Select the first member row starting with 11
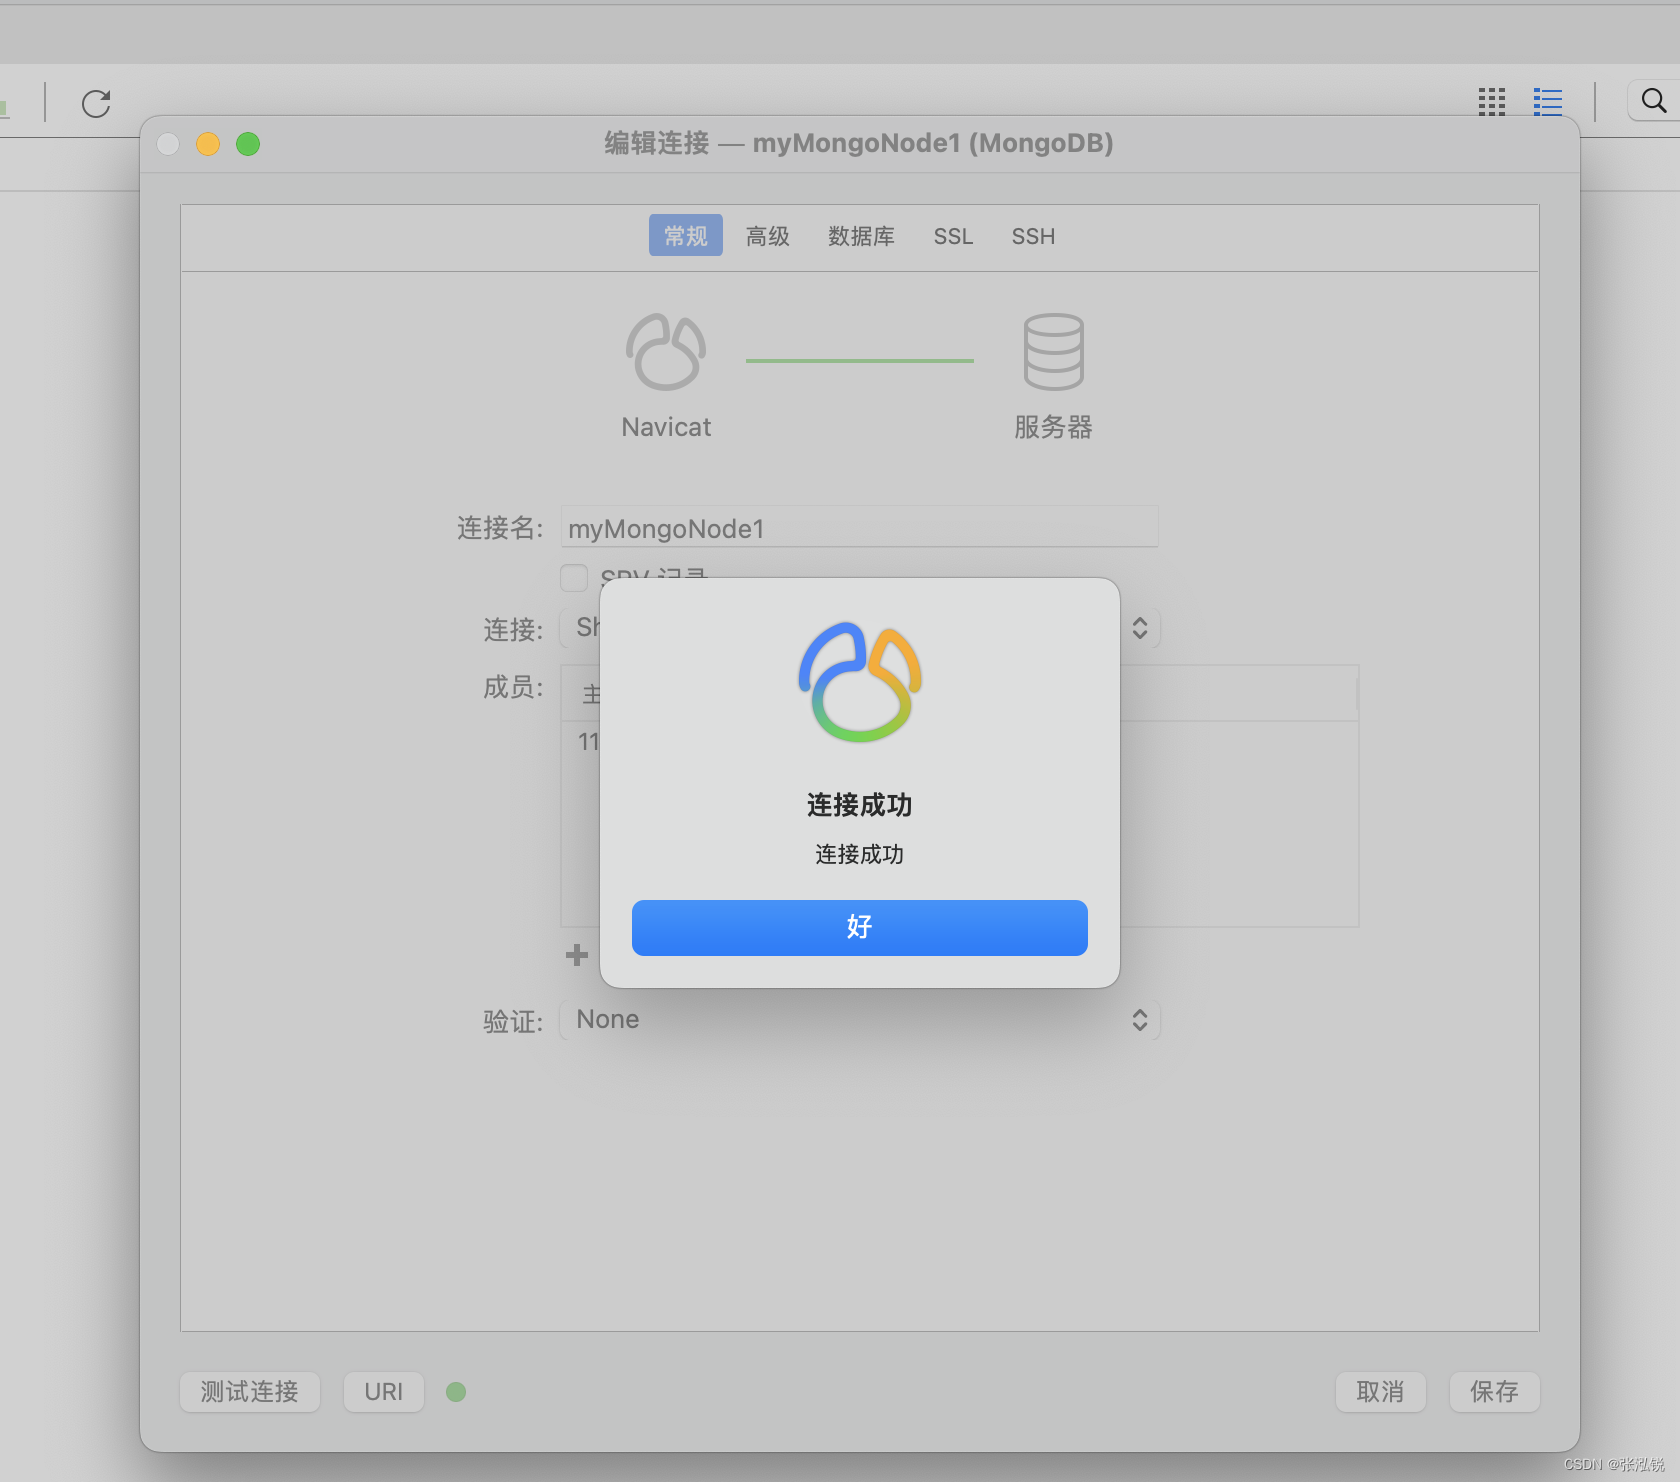The height and width of the screenshot is (1482, 1680). point(960,742)
